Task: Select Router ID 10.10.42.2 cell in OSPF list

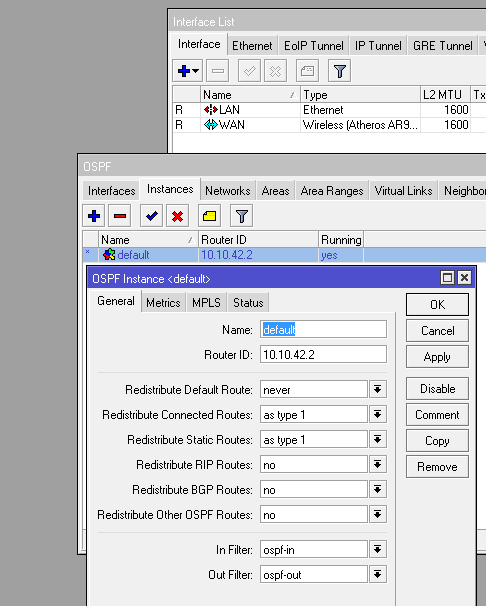Action: [258, 255]
